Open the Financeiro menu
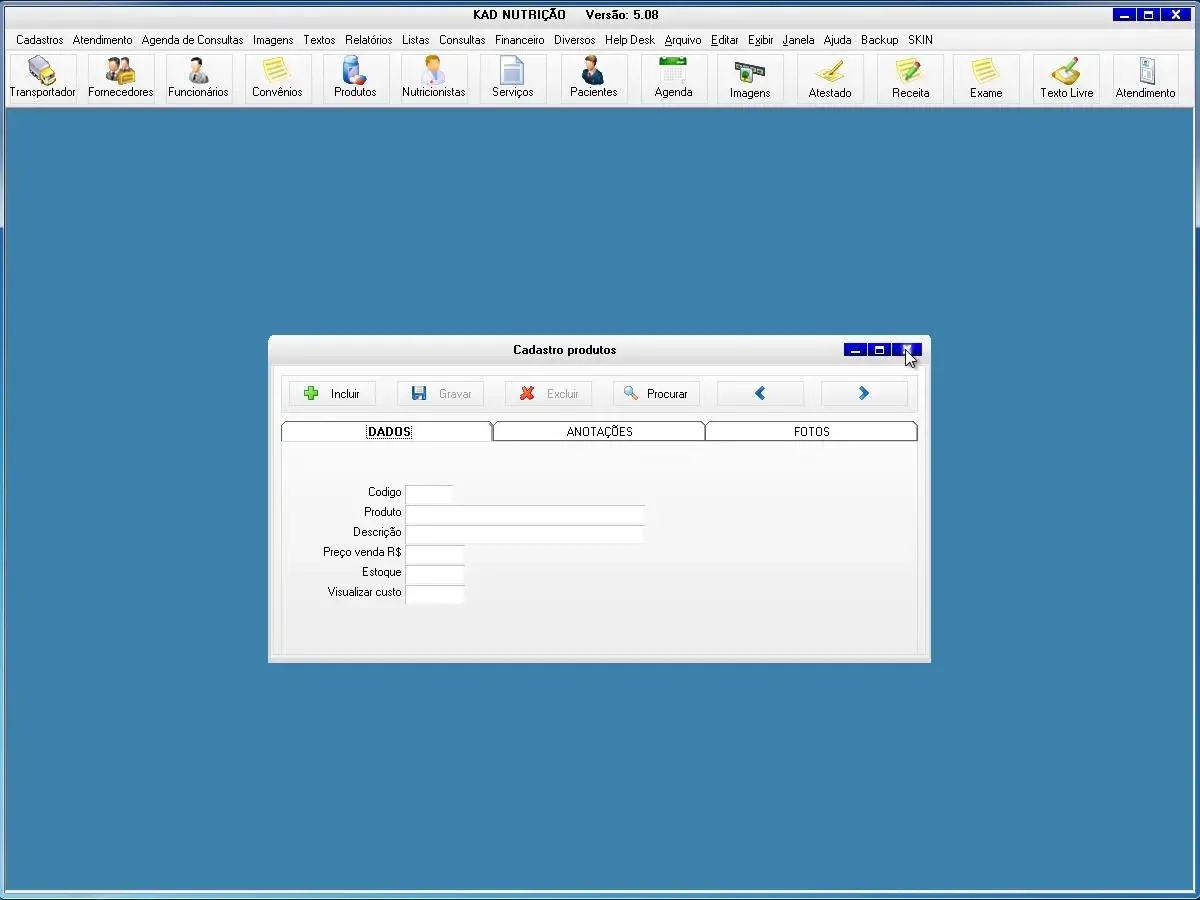Screen dimensions: 1200x900 click(520, 40)
